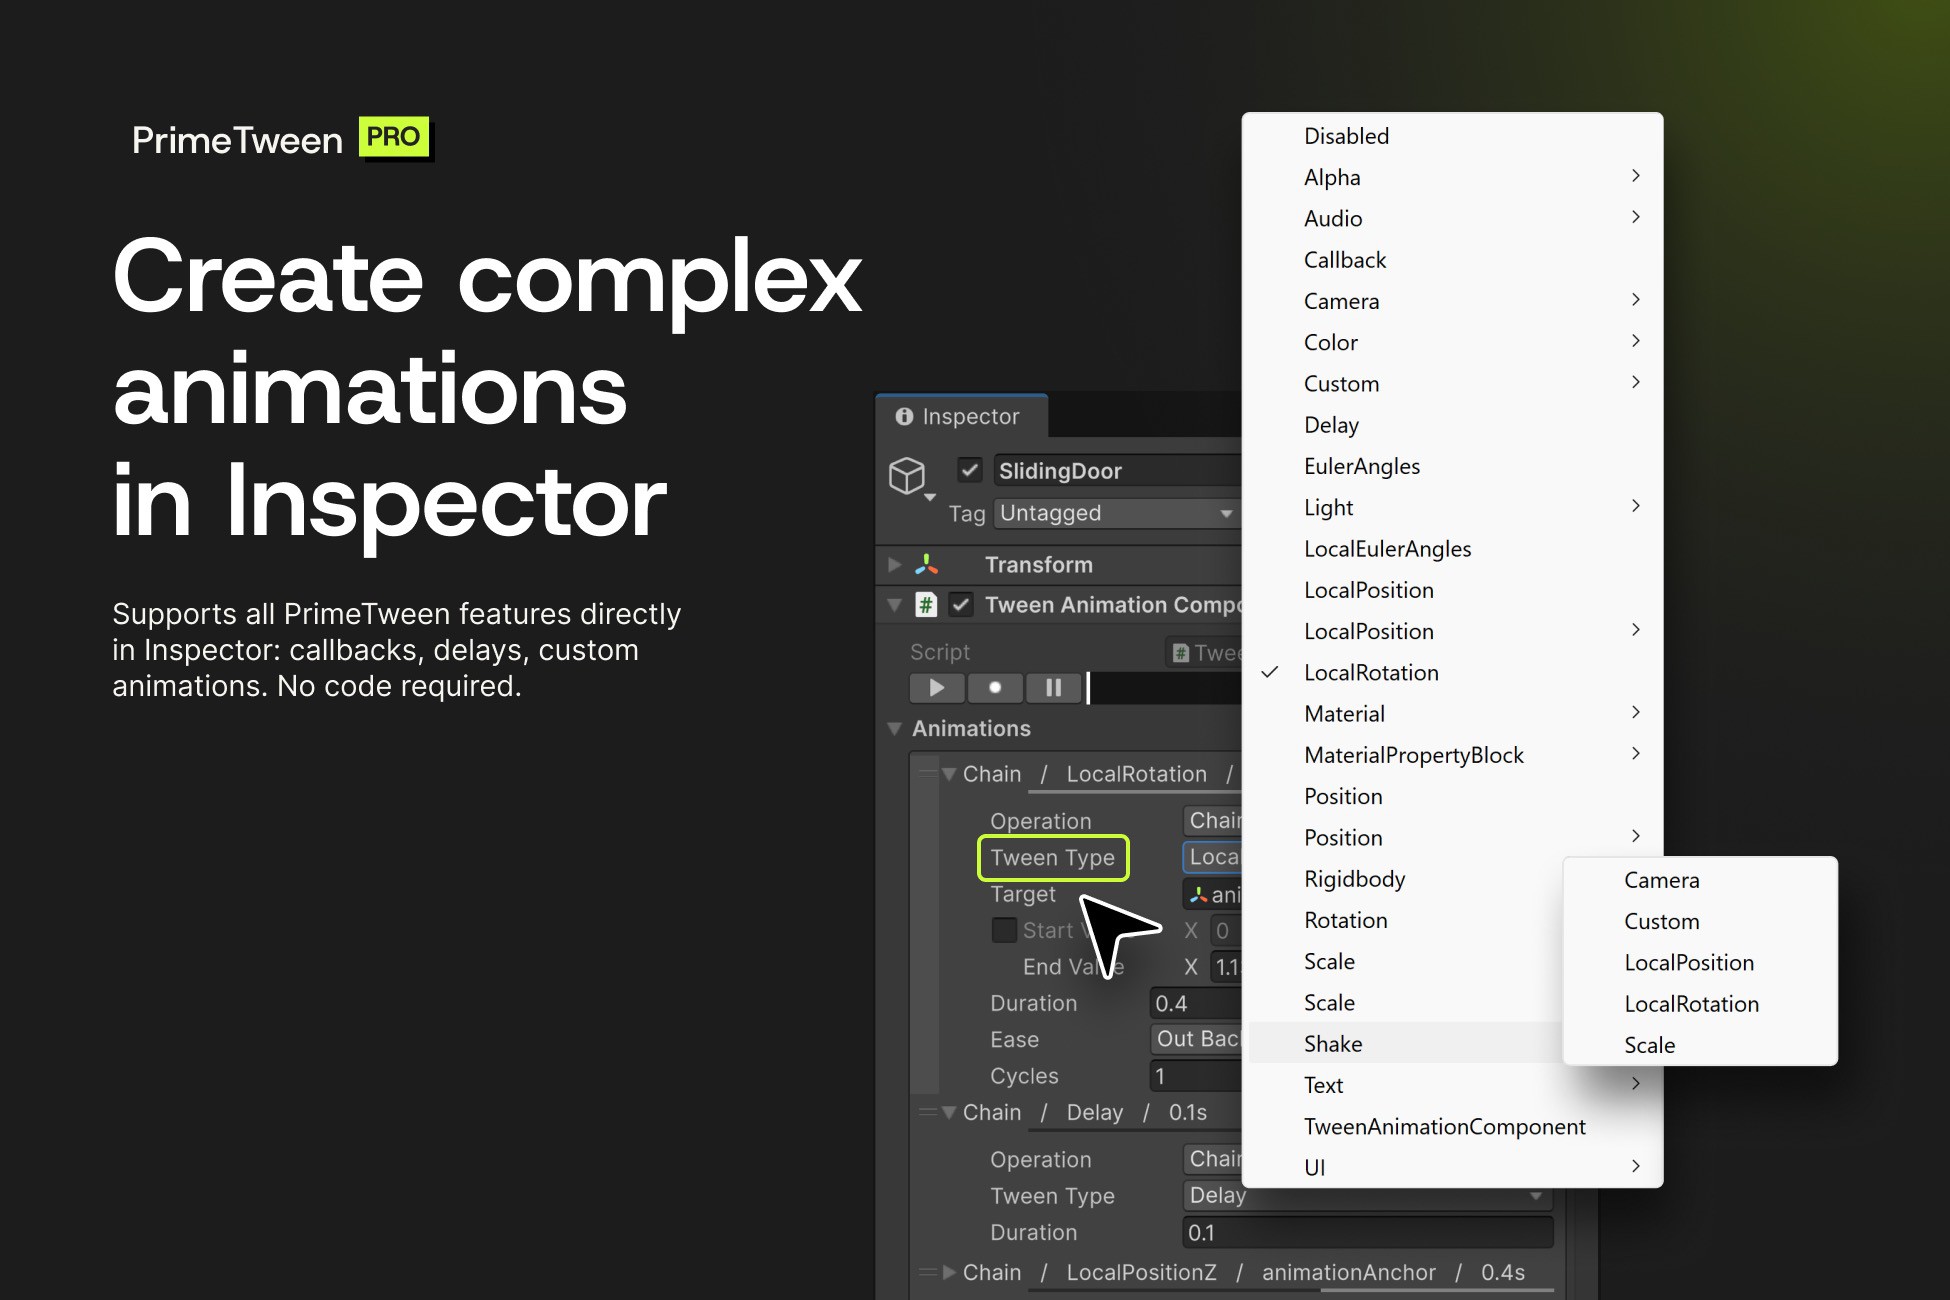Toggle Tween Animation Component enabled checkbox

[961, 605]
